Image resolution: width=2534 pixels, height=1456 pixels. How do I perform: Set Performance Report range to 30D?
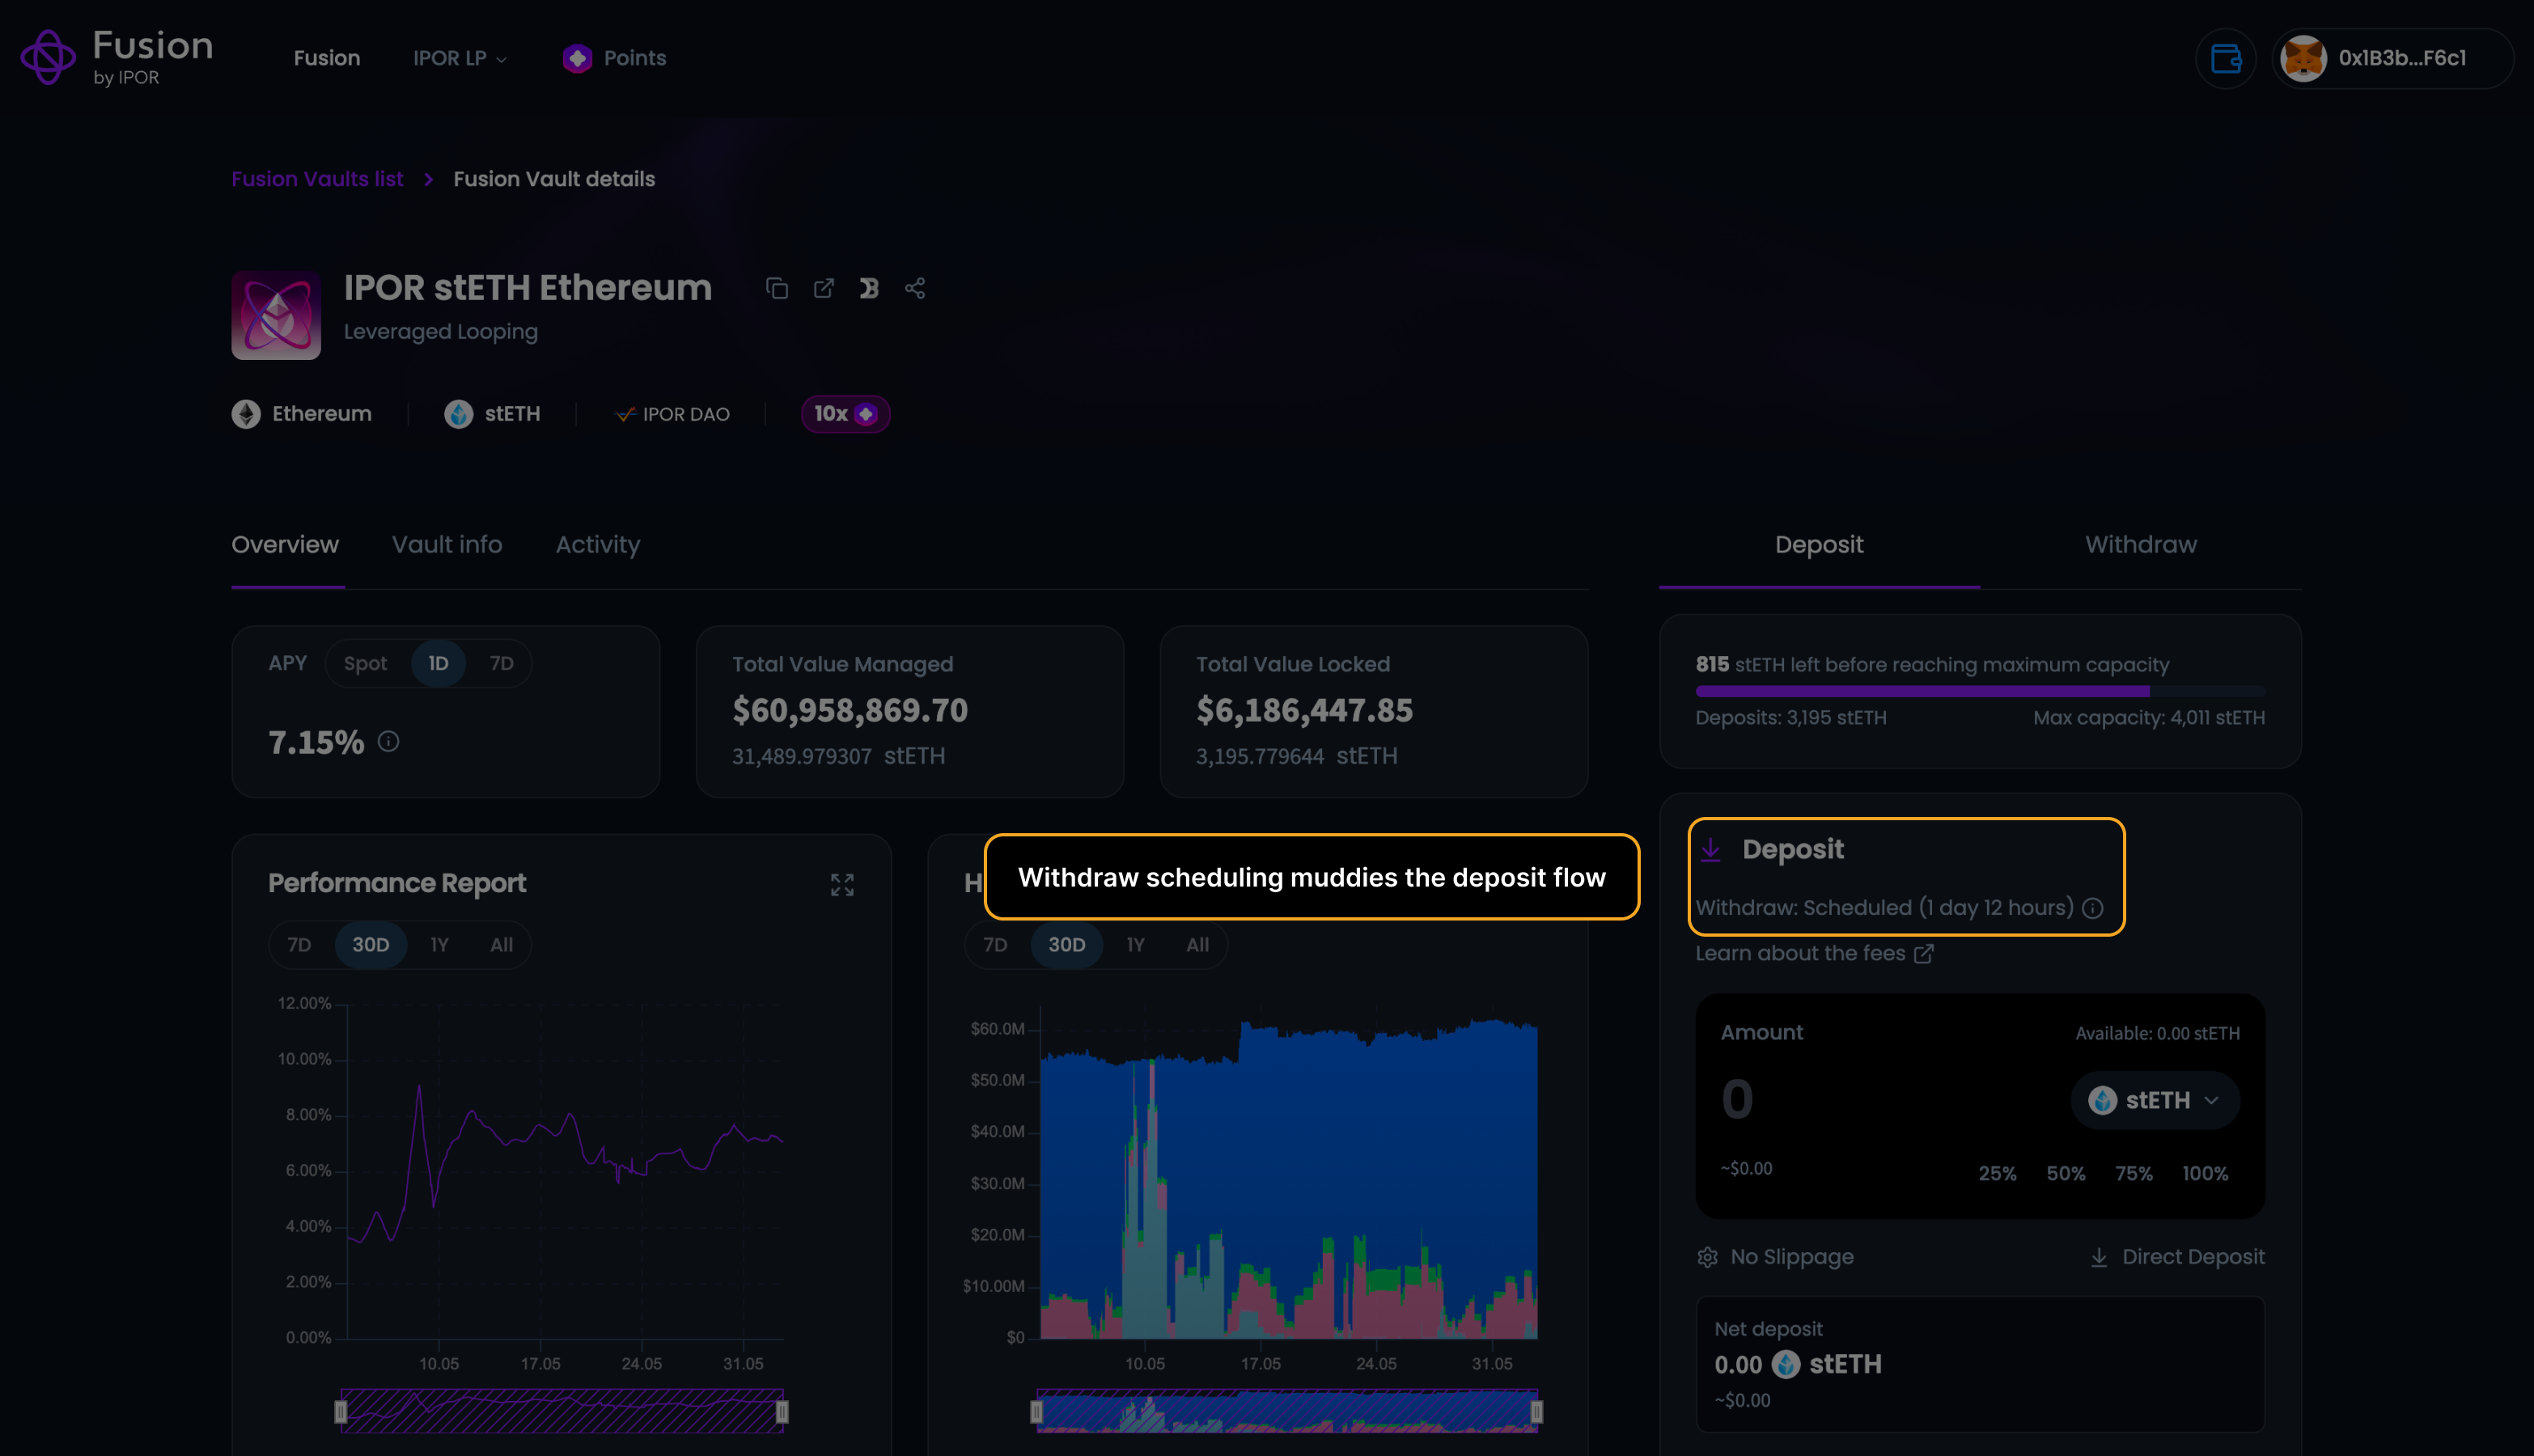point(370,945)
